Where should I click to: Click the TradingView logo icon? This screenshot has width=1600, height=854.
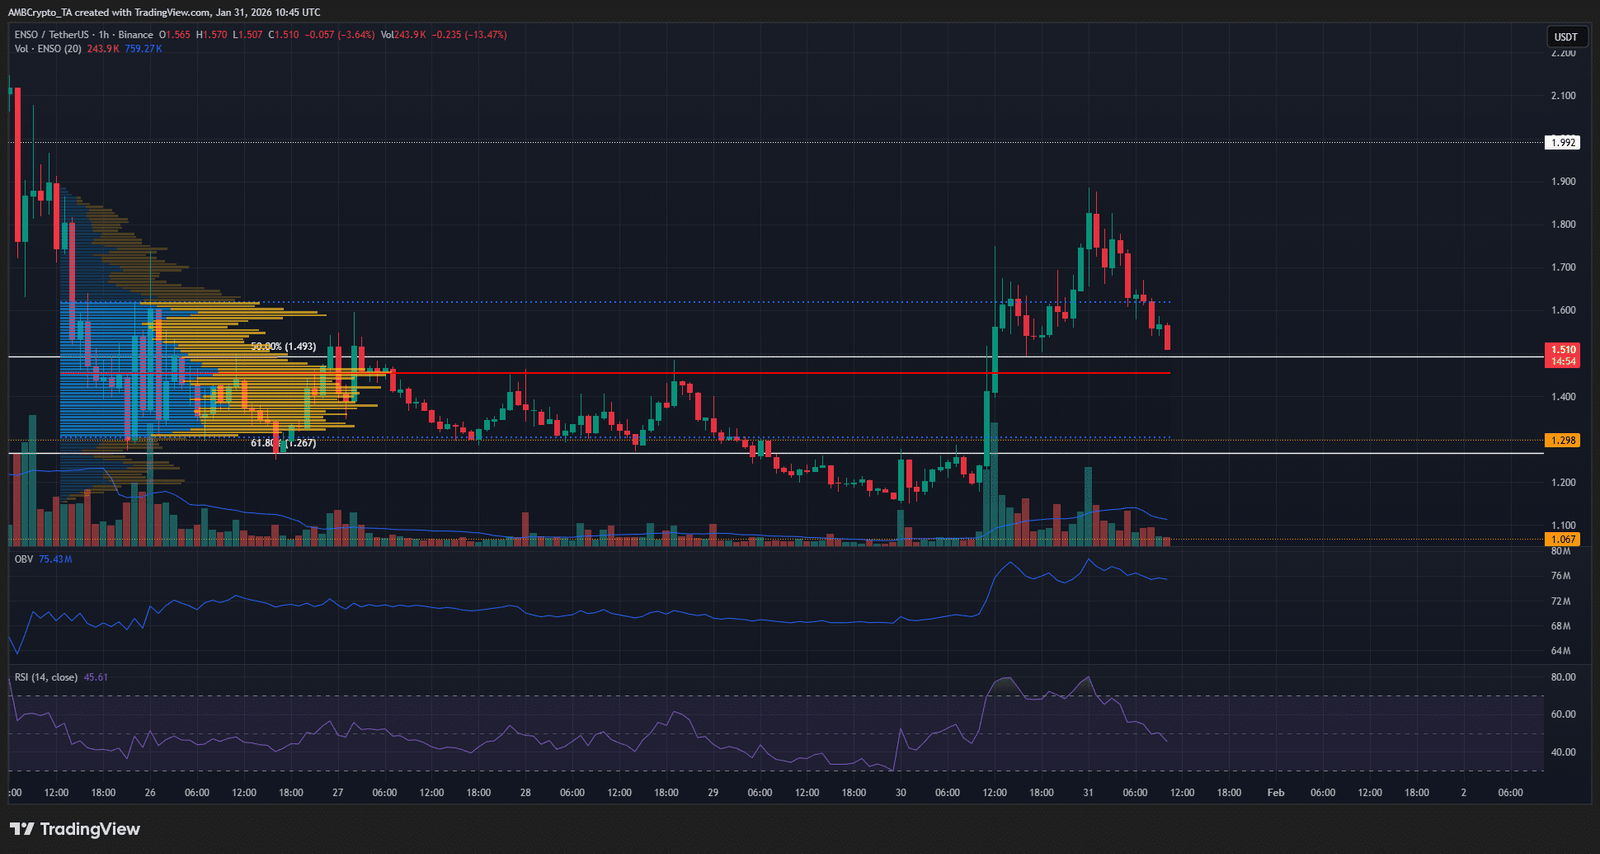point(22,829)
